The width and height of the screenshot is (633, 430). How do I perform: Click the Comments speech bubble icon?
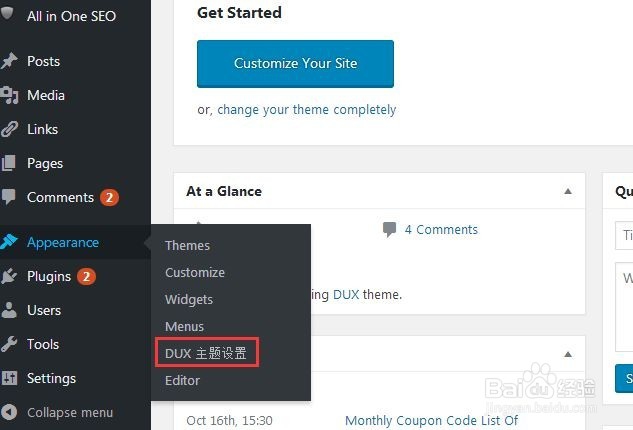click(x=10, y=197)
